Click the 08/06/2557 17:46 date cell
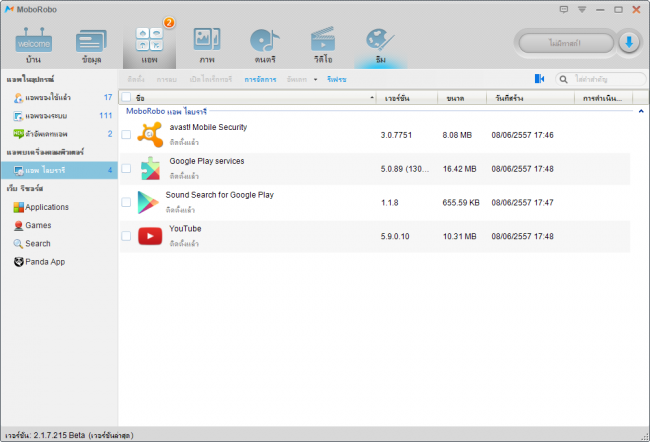Viewport: 650px width, 442px height. pos(522,135)
